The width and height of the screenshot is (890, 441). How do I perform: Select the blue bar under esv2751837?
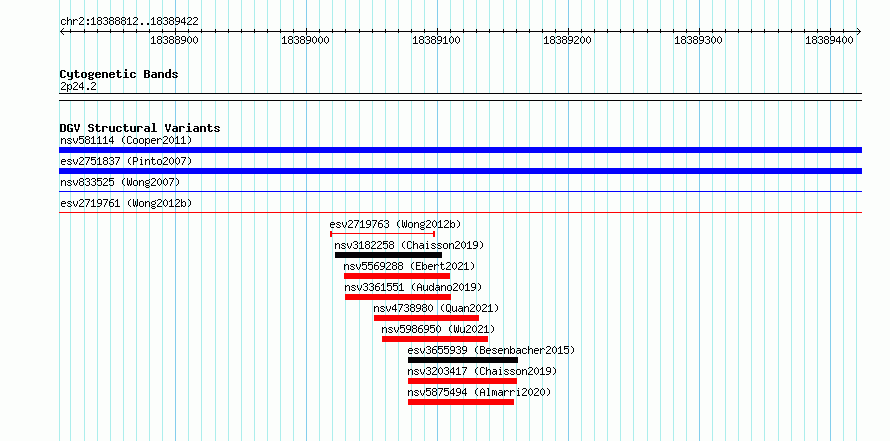(x=460, y=171)
